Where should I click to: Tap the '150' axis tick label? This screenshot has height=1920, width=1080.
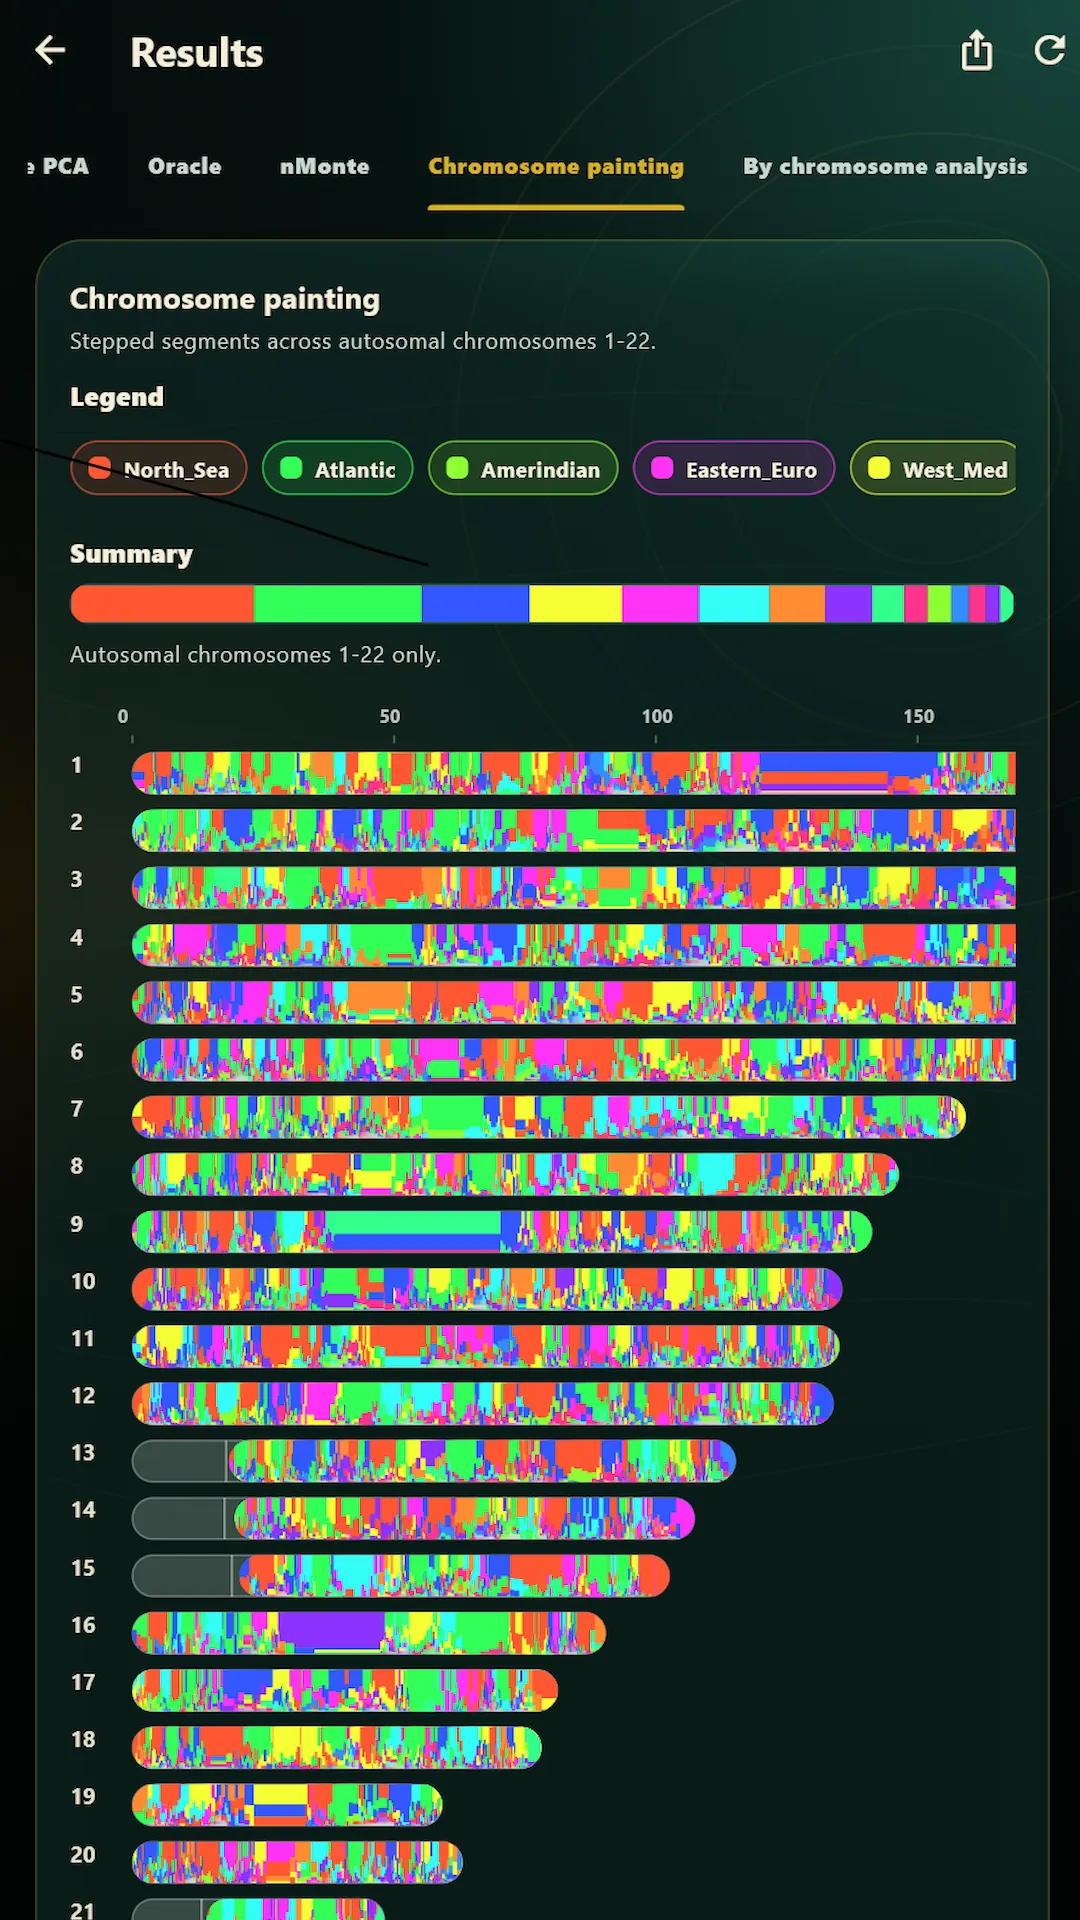pos(919,716)
